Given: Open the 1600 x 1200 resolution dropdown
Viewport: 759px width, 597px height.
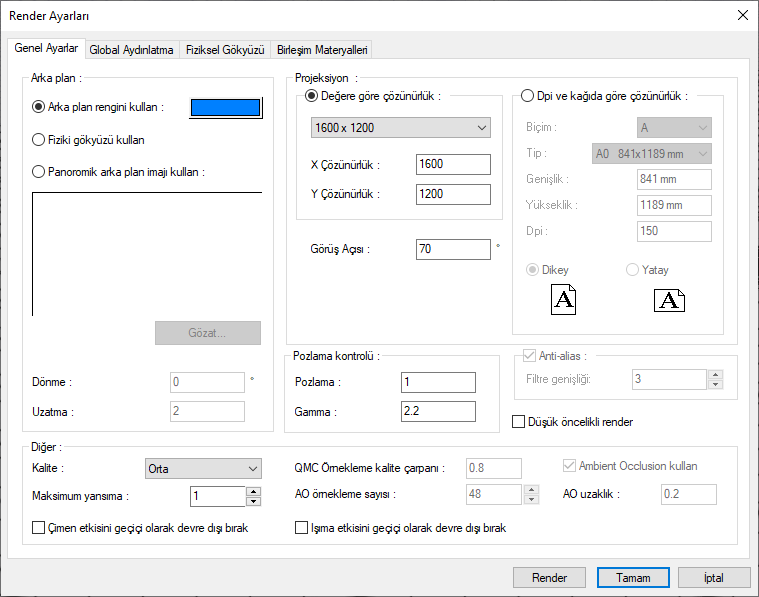Looking at the screenshot, I should pos(400,128).
